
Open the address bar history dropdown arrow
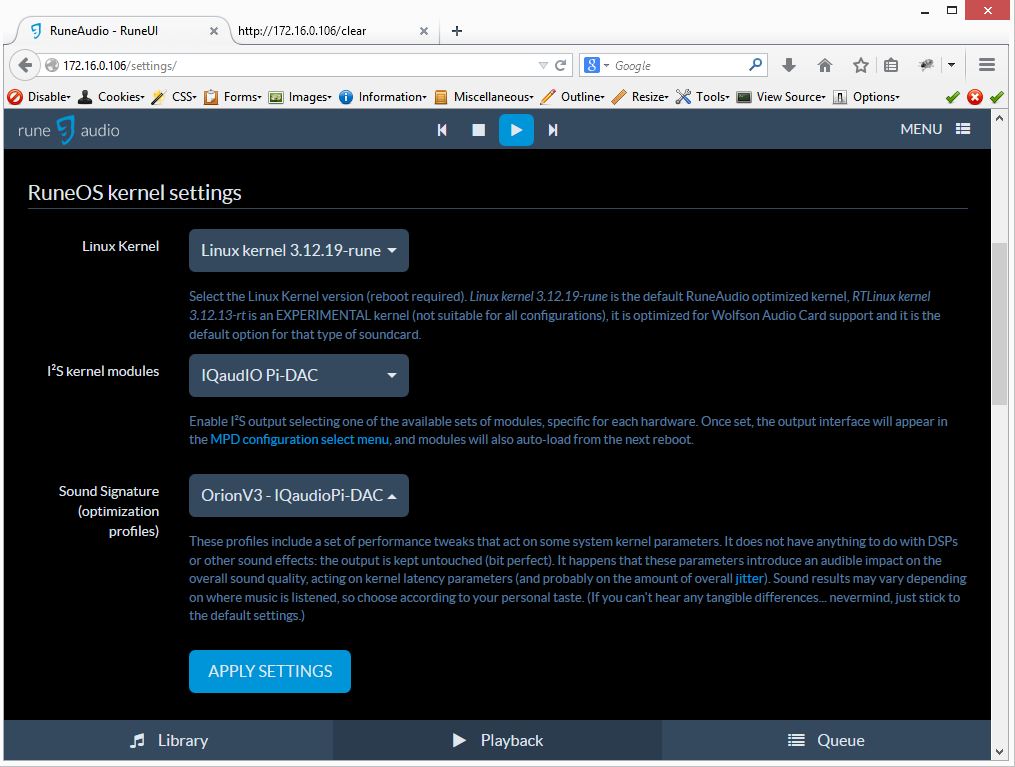click(x=543, y=65)
